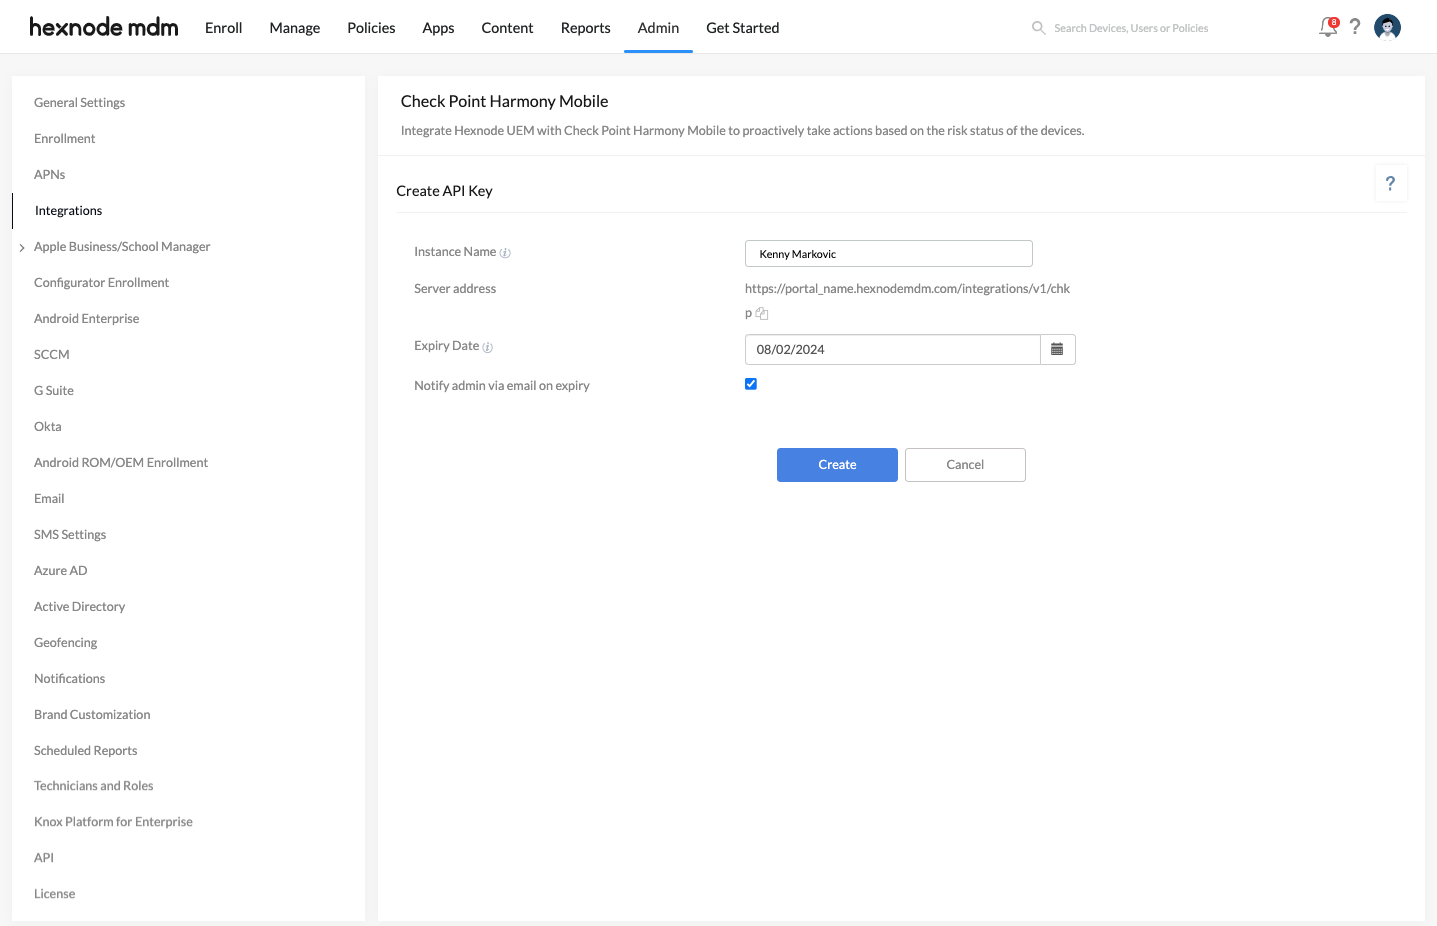1437x926 pixels.
Task: Open the notifications bell icon
Action: point(1328,27)
